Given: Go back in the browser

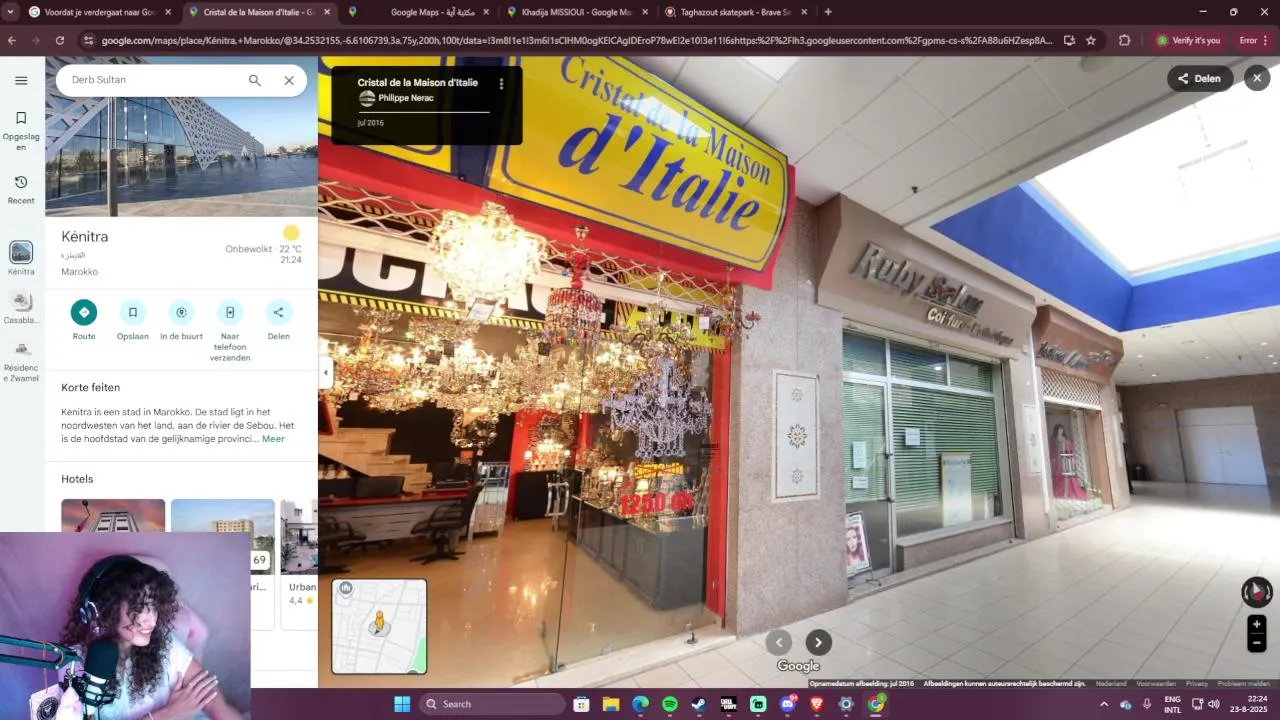Looking at the screenshot, I should click(x=12, y=40).
